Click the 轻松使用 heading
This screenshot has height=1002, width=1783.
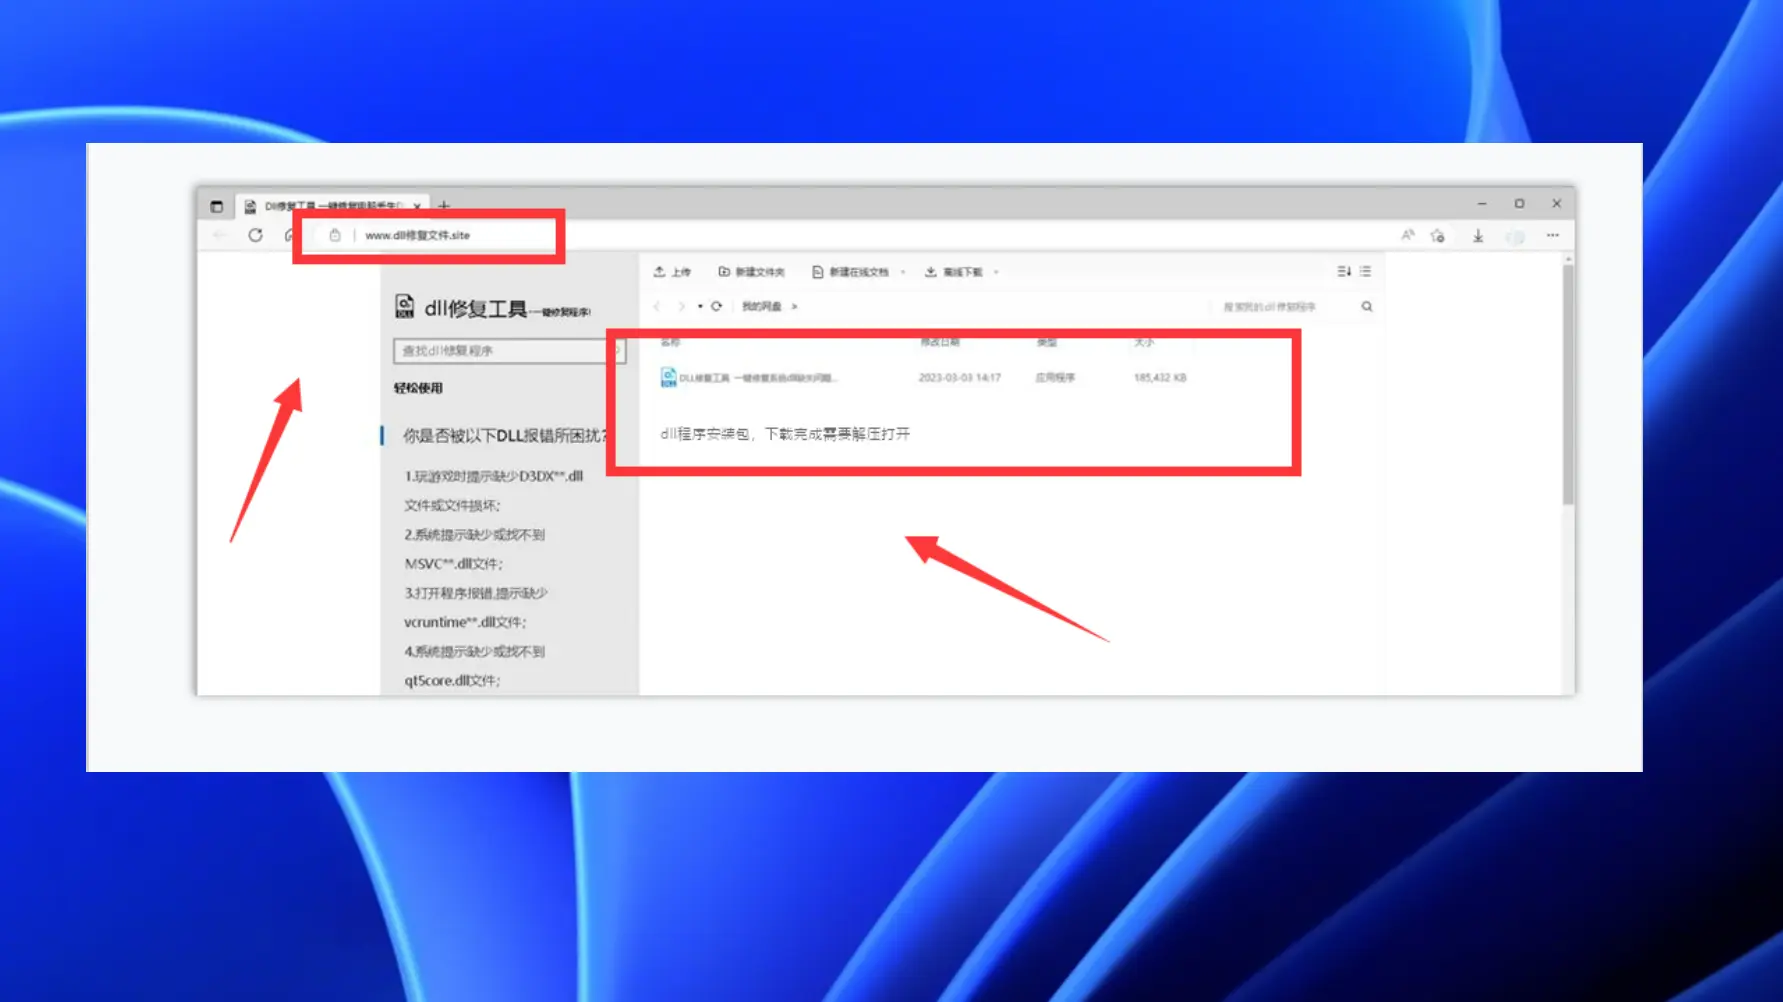pos(418,388)
